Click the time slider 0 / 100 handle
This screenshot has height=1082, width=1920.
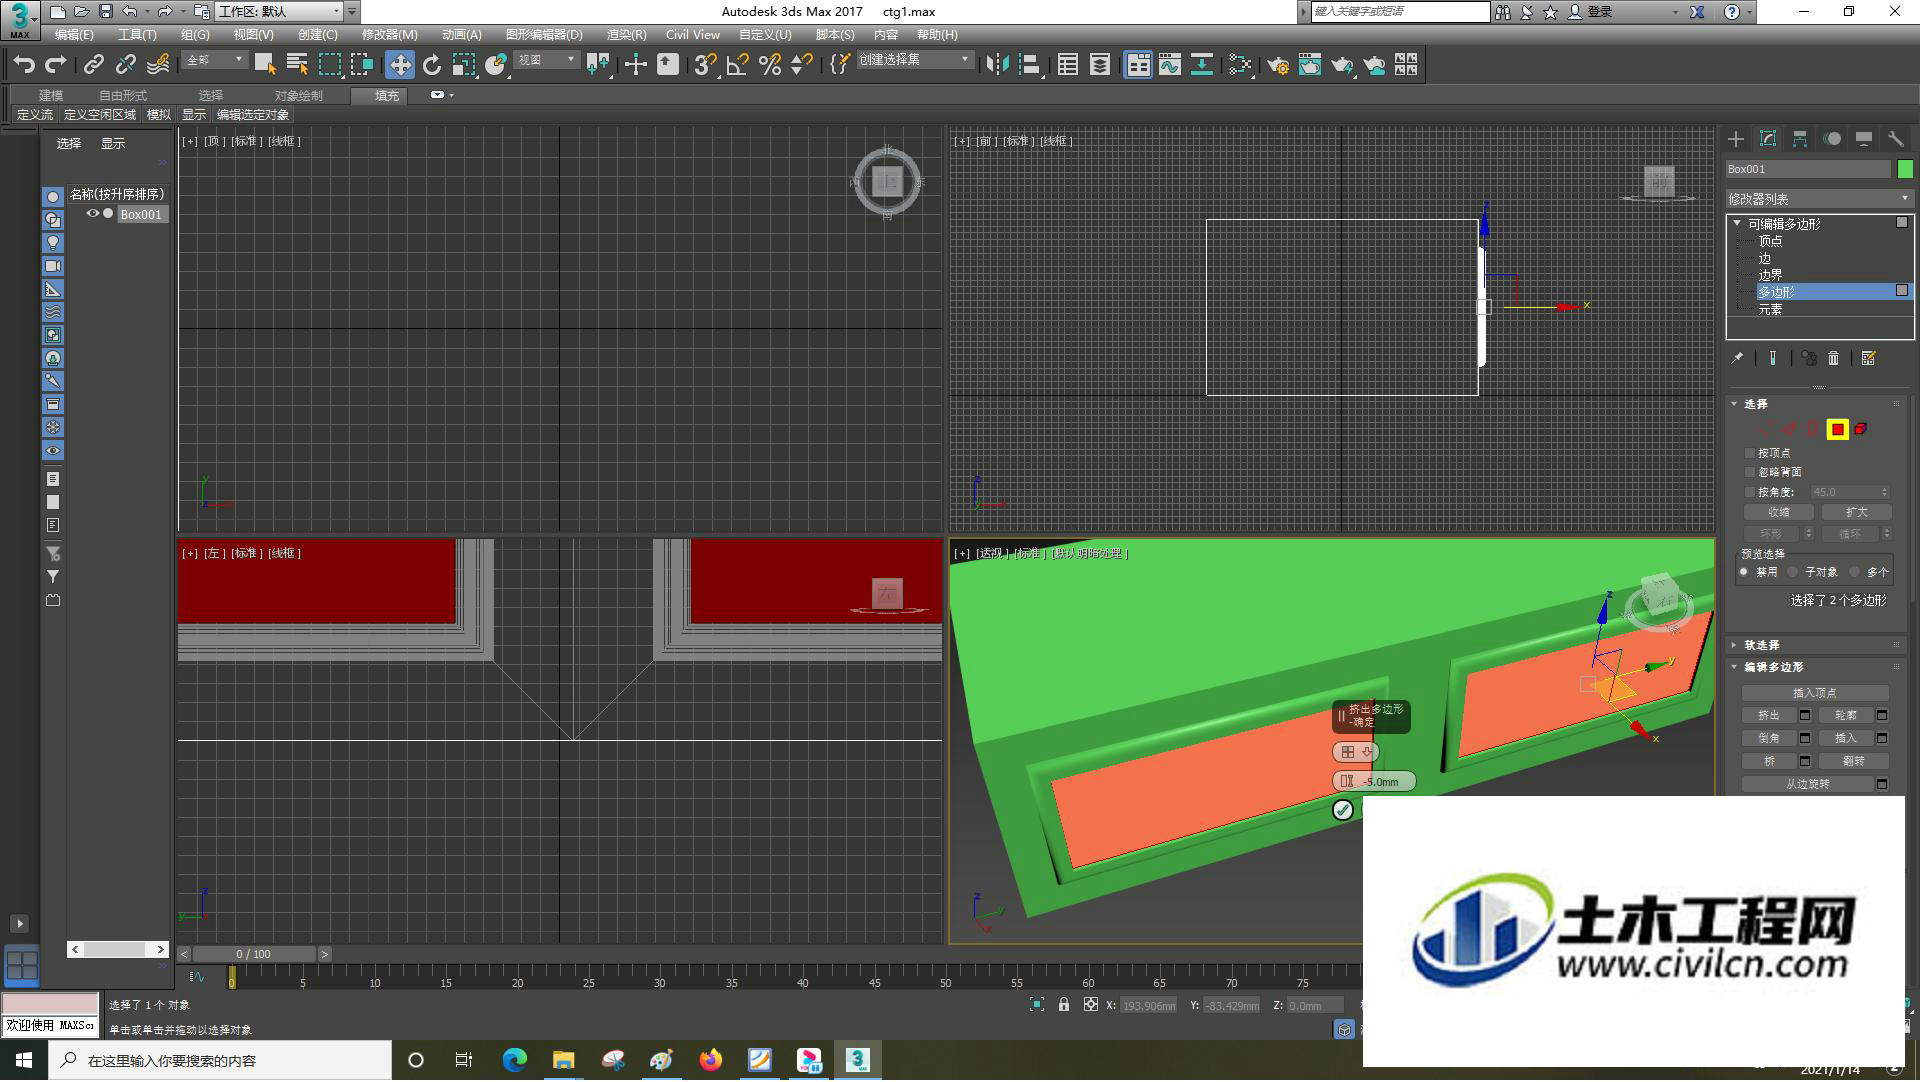pos(254,955)
